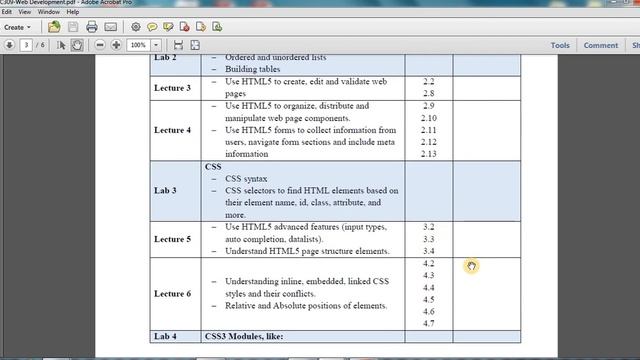
Task: Click the Save disk icon
Action: coord(73,27)
